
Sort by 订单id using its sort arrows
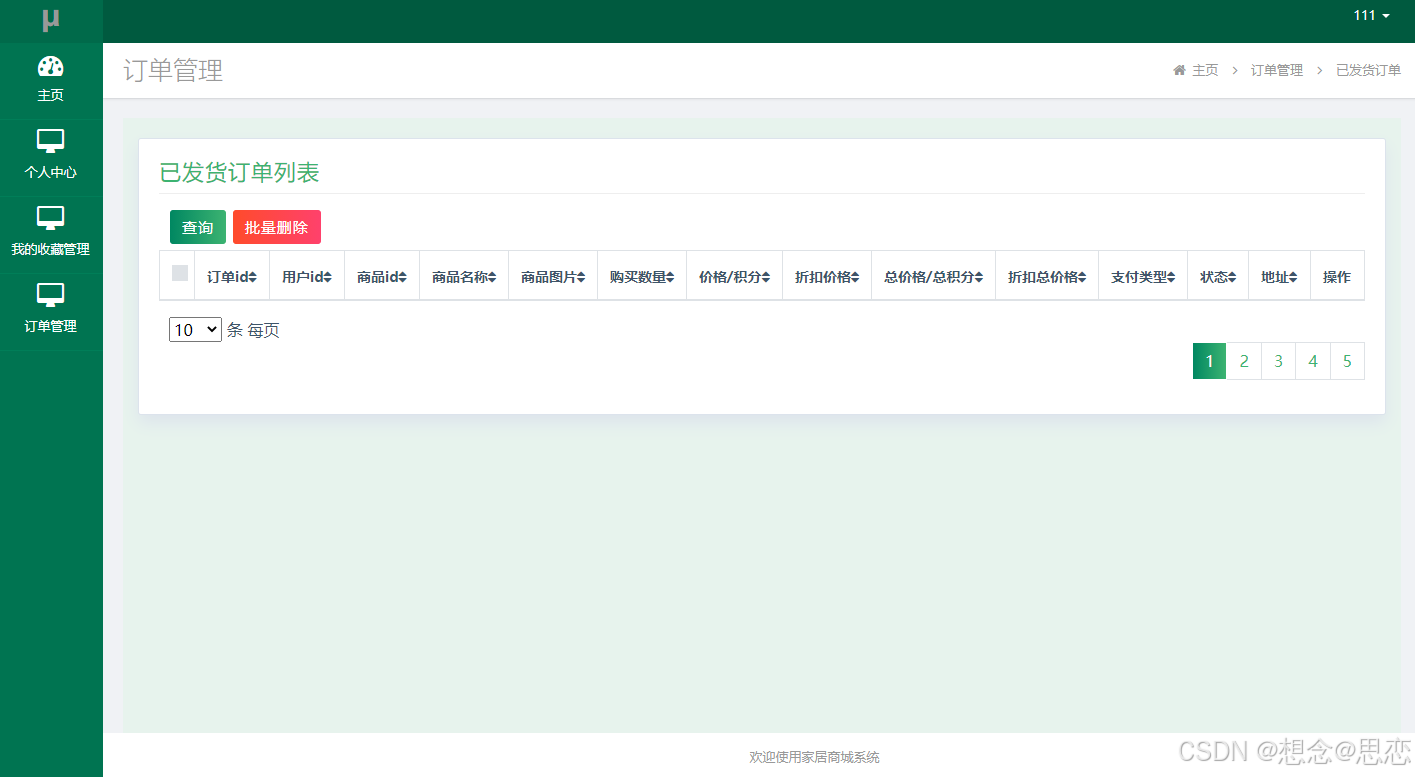(x=253, y=278)
